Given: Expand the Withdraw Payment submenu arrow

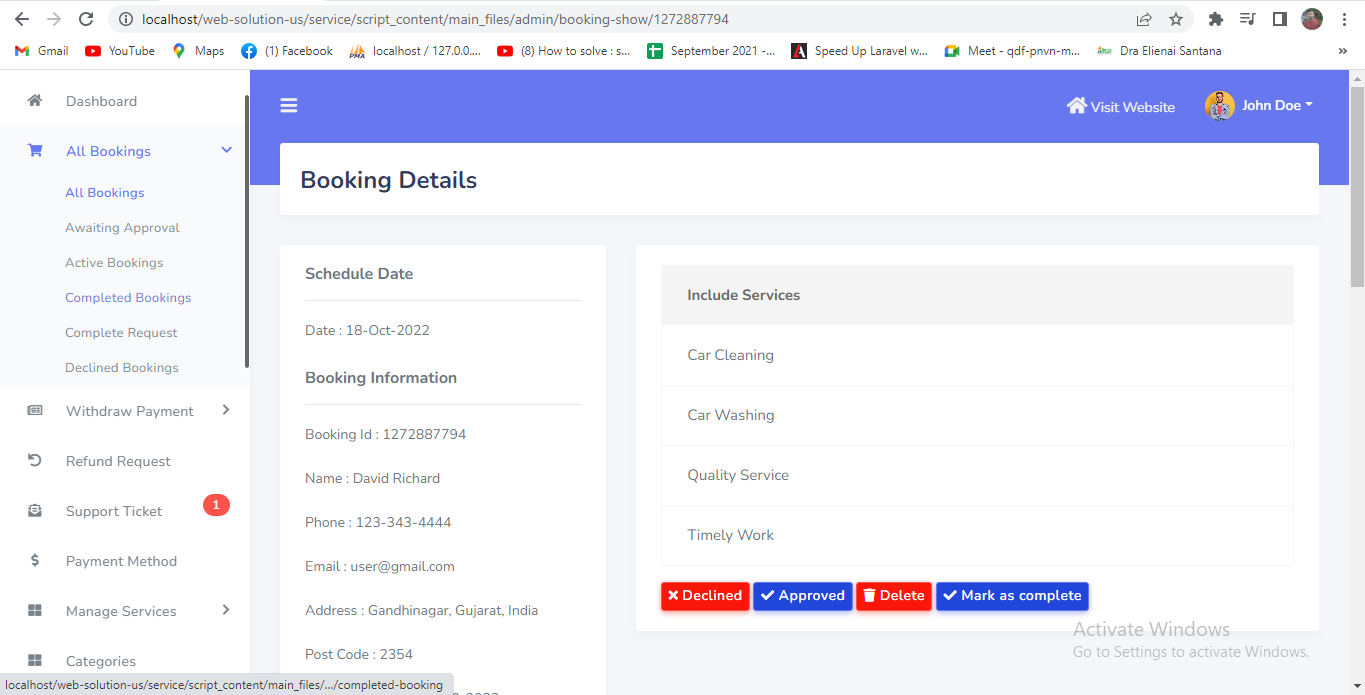Looking at the screenshot, I should pos(226,410).
